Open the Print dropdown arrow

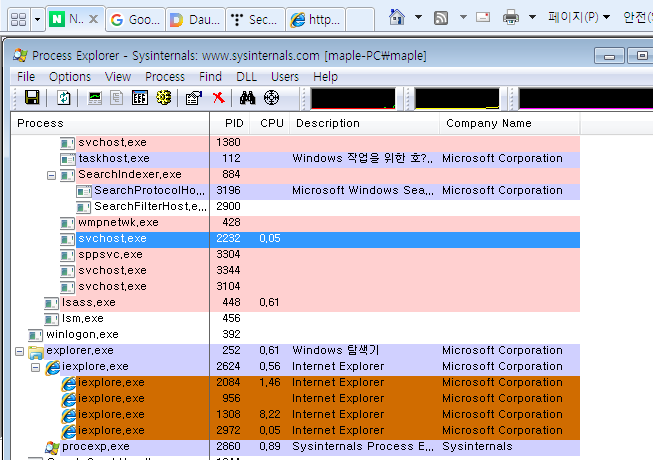click(x=532, y=17)
